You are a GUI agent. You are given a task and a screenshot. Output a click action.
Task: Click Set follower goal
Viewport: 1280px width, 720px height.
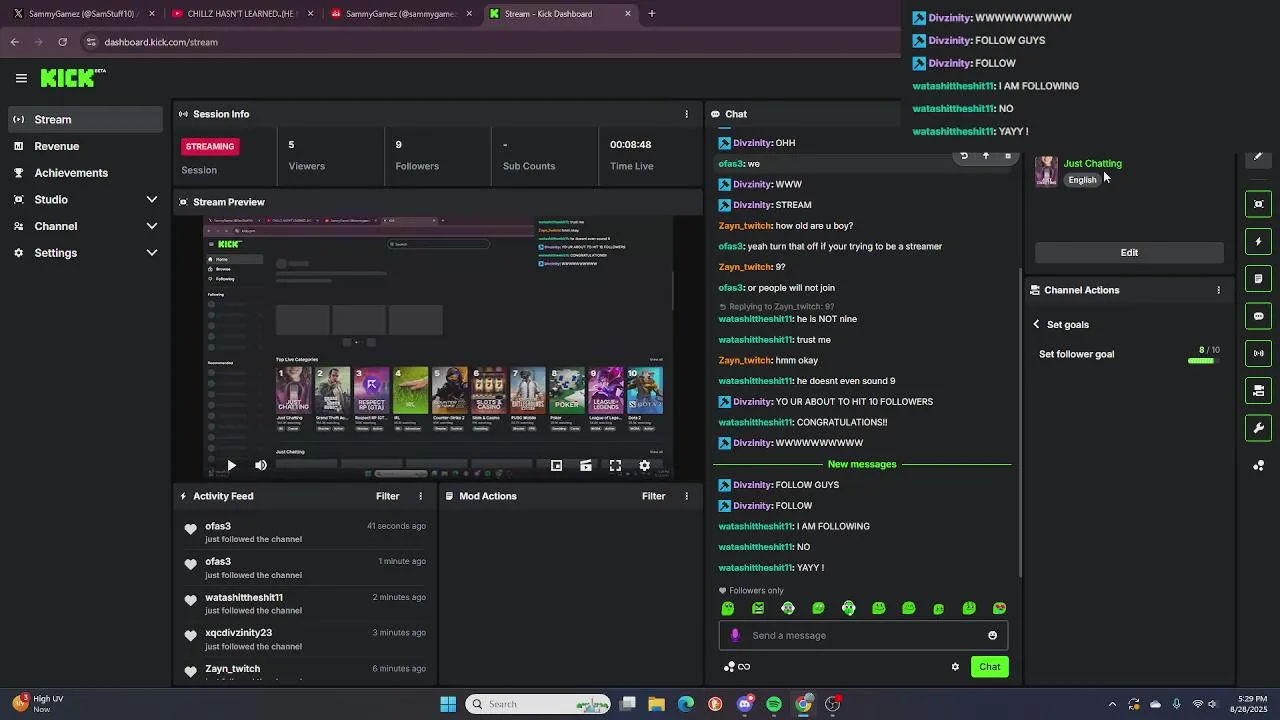[1076, 354]
